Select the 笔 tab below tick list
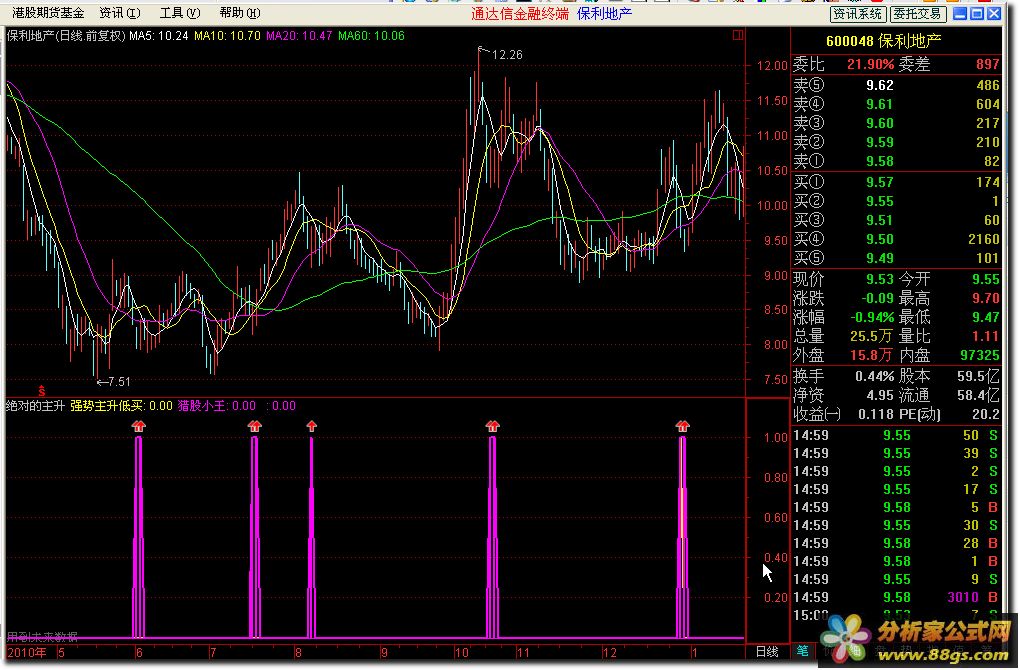The height and width of the screenshot is (670, 1020). pos(802,651)
